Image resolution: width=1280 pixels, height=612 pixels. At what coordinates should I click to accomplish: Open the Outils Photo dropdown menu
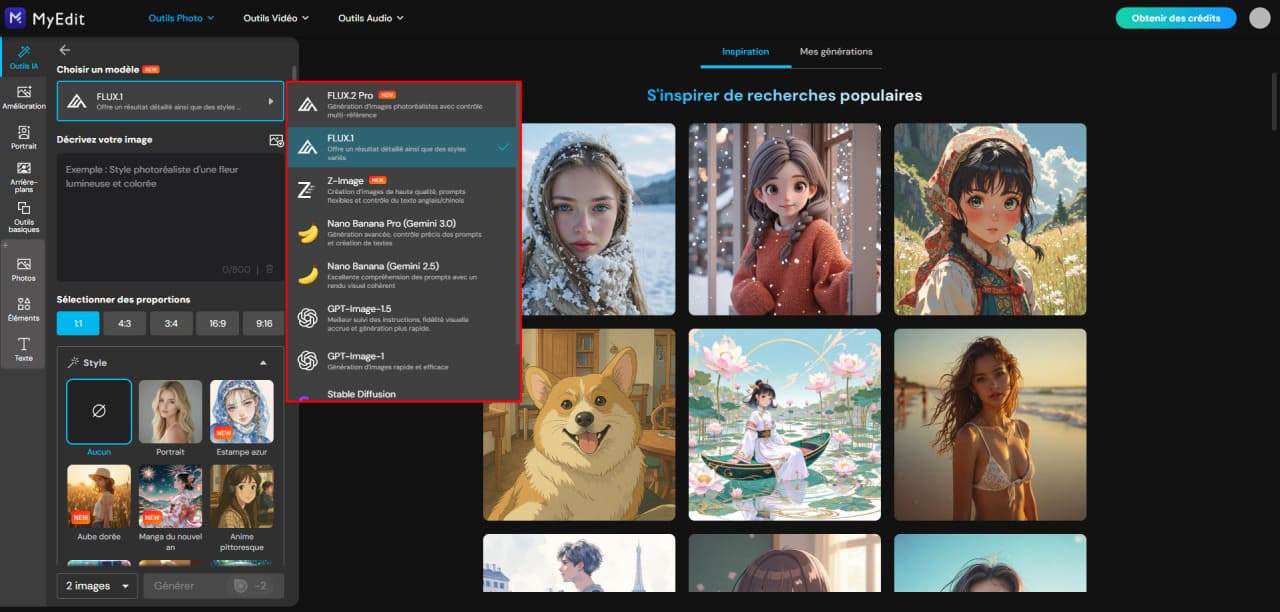179,18
